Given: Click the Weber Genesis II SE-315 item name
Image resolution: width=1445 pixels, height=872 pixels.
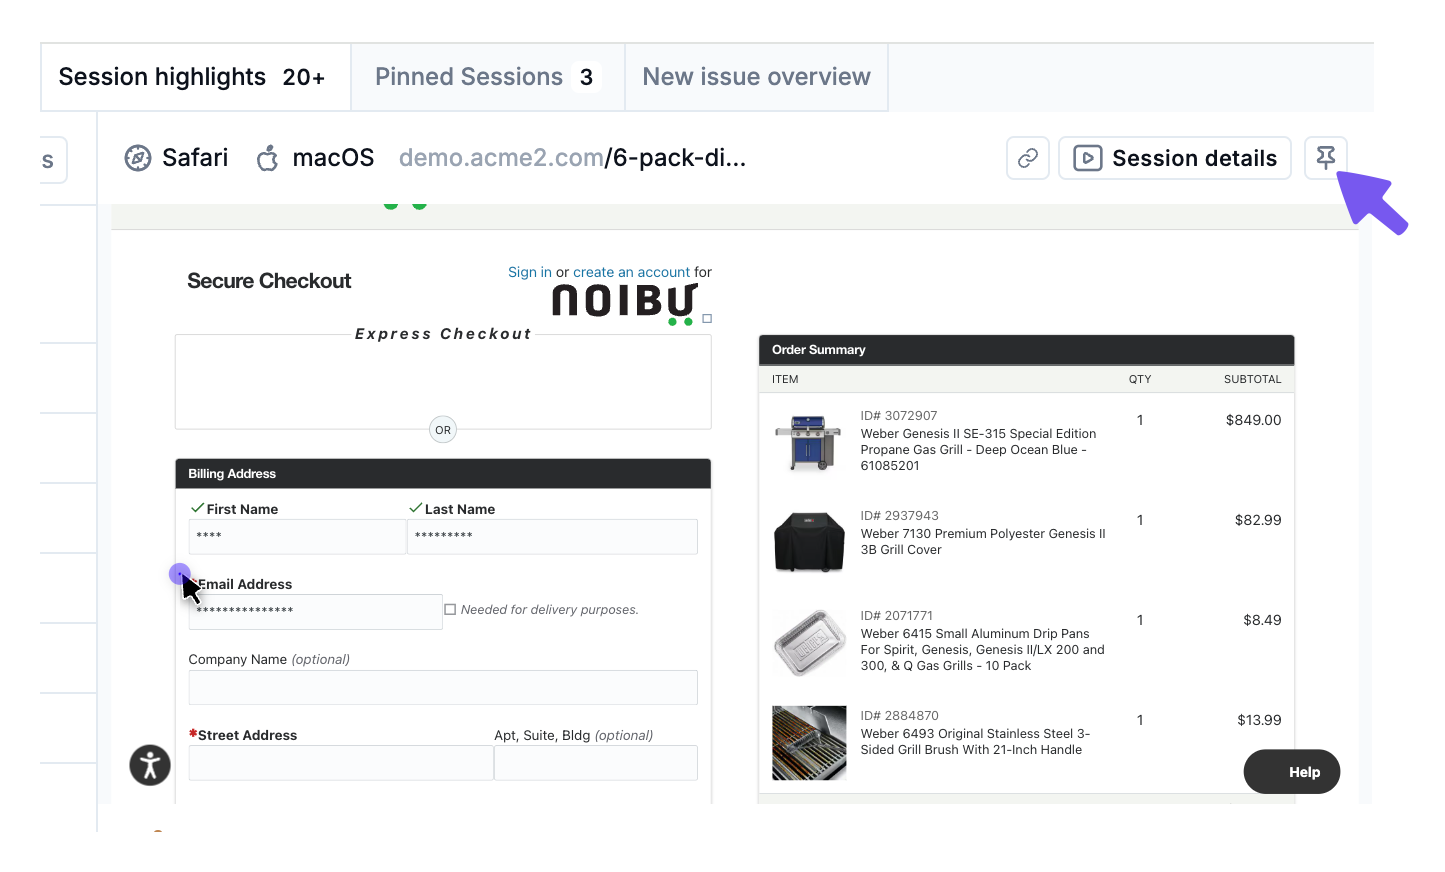Looking at the screenshot, I should (978, 450).
